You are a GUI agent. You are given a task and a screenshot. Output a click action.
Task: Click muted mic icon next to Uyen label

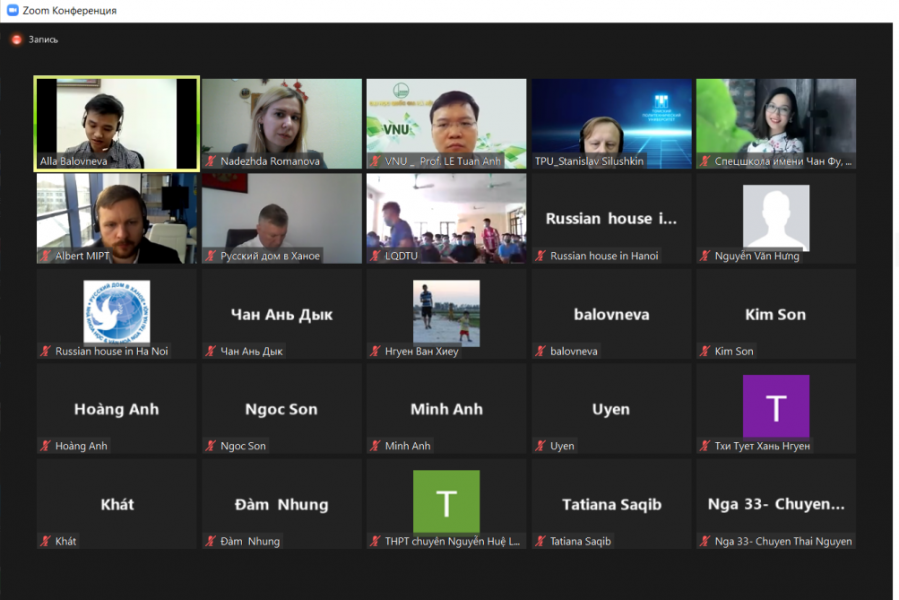click(x=541, y=447)
